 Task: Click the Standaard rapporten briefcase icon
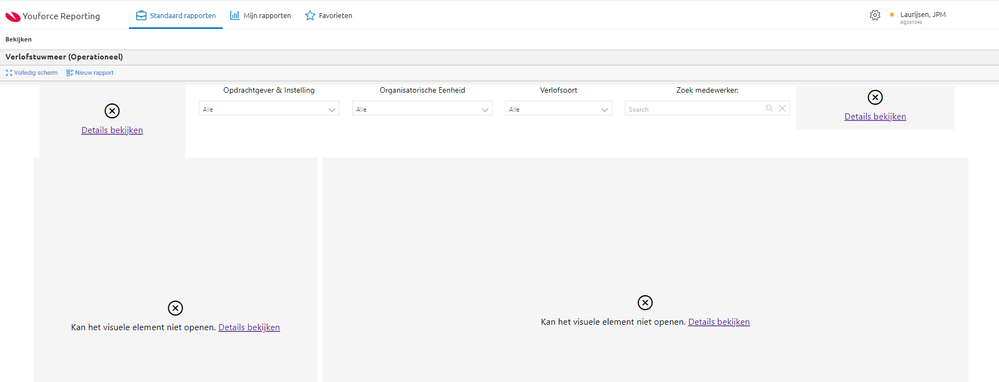click(141, 15)
